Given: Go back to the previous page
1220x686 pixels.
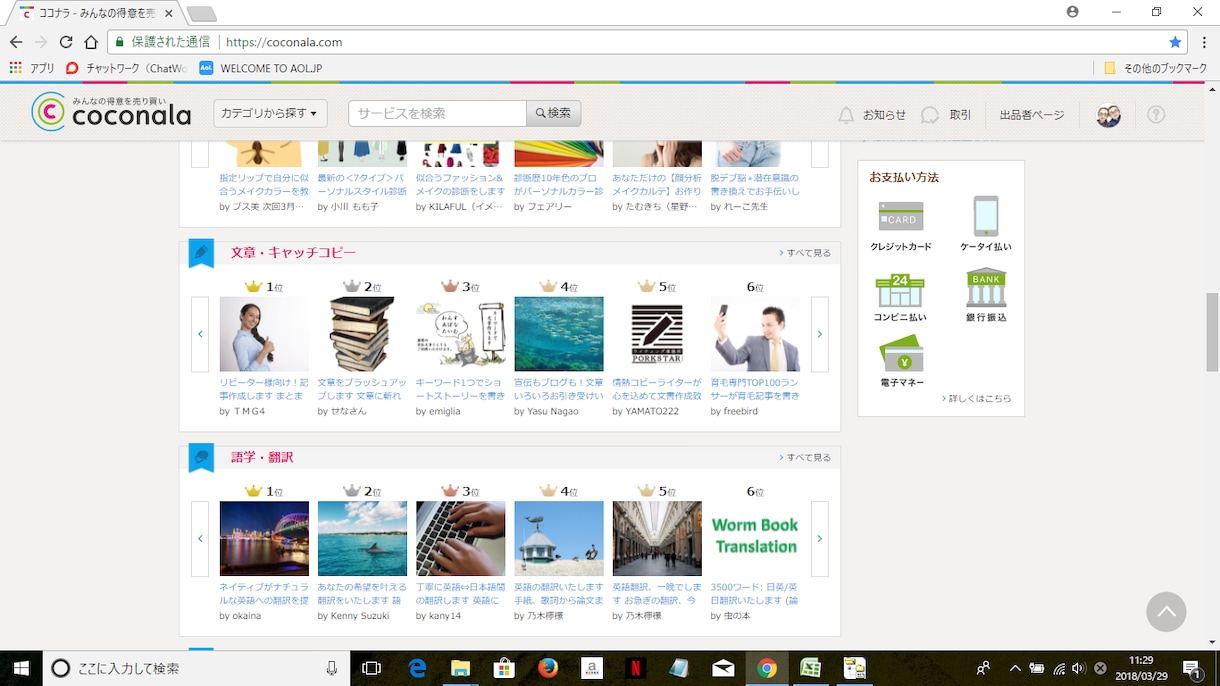Looking at the screenshot, I should (16, 42).
